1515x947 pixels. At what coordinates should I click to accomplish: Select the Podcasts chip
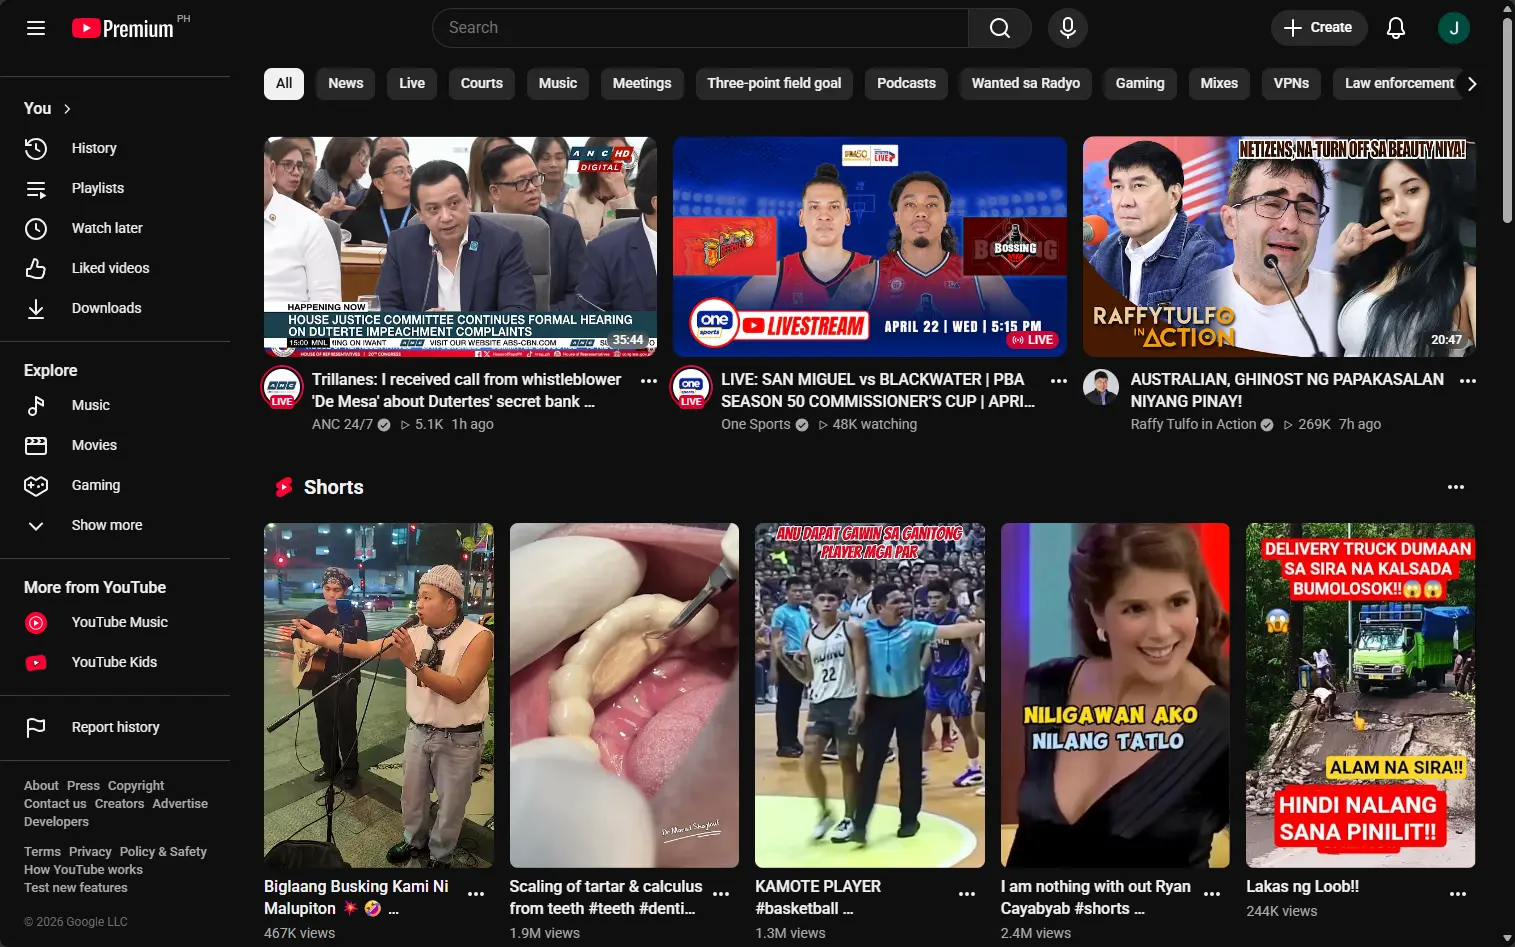906,84
